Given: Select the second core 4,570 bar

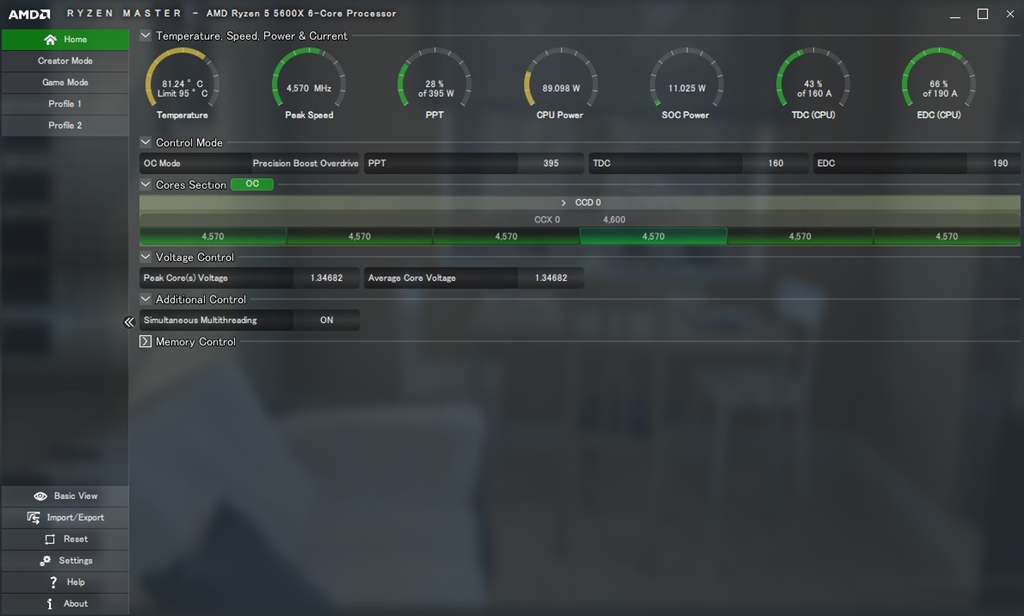Looking at the screenshot, I should pos(360,236).
